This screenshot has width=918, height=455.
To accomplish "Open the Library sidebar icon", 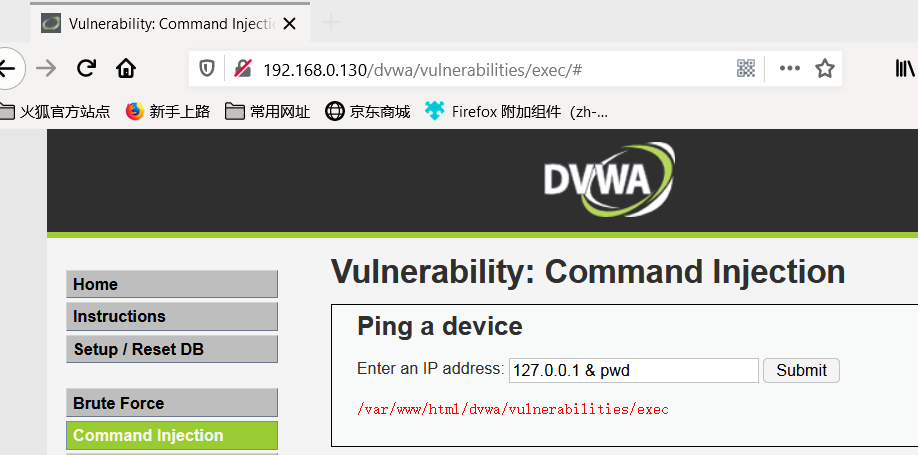I will coord(905,69).
